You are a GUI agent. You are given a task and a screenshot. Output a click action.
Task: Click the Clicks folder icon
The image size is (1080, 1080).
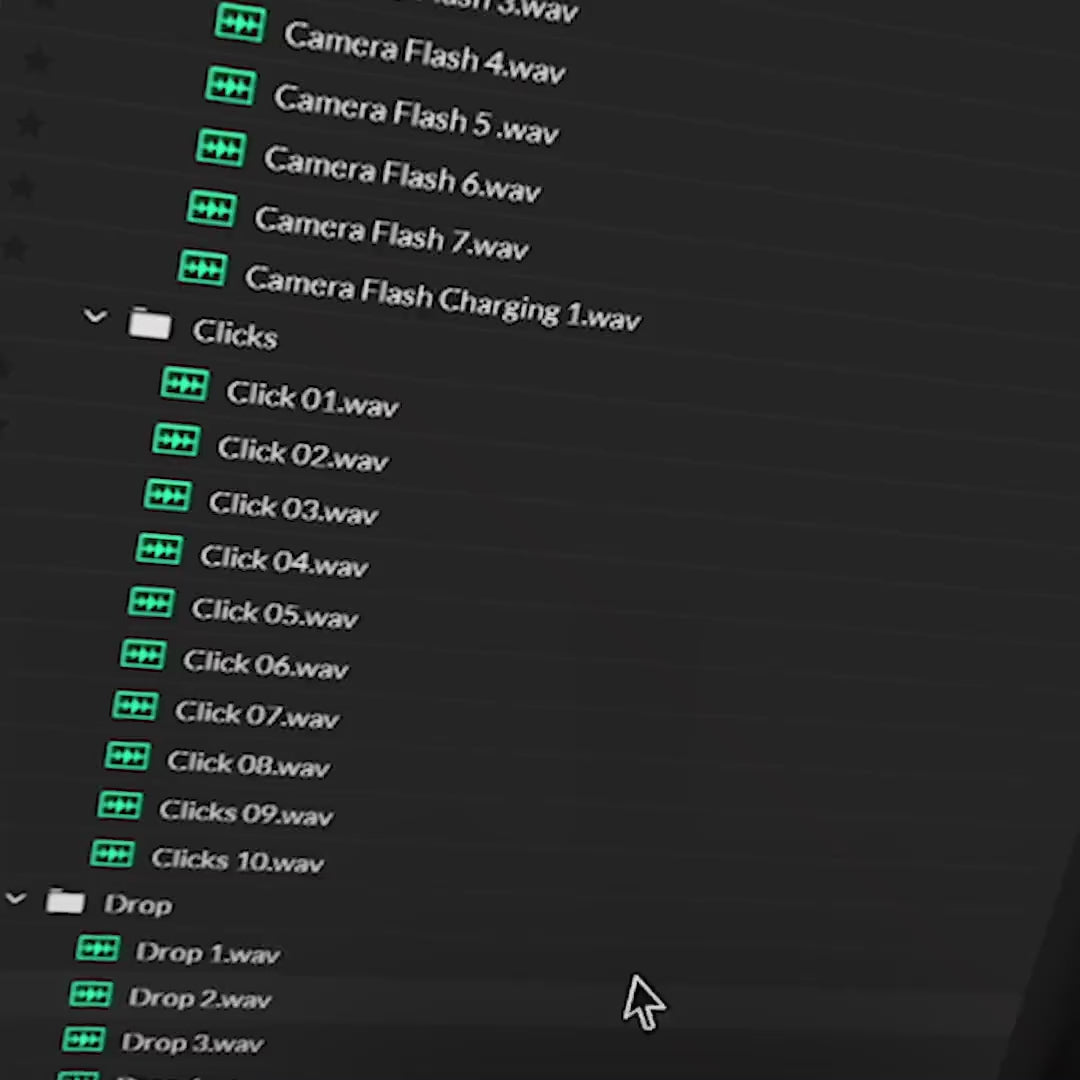coord(150,324)
